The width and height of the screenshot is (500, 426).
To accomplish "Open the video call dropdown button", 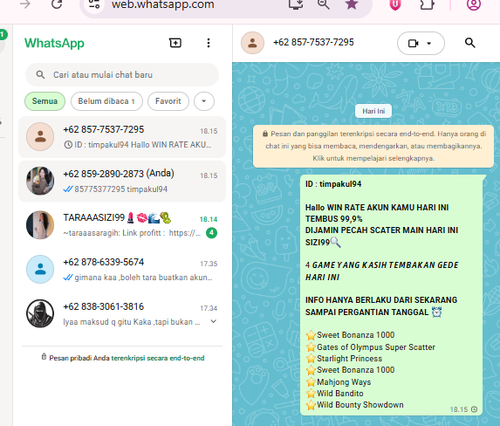I will coord(421,43).
